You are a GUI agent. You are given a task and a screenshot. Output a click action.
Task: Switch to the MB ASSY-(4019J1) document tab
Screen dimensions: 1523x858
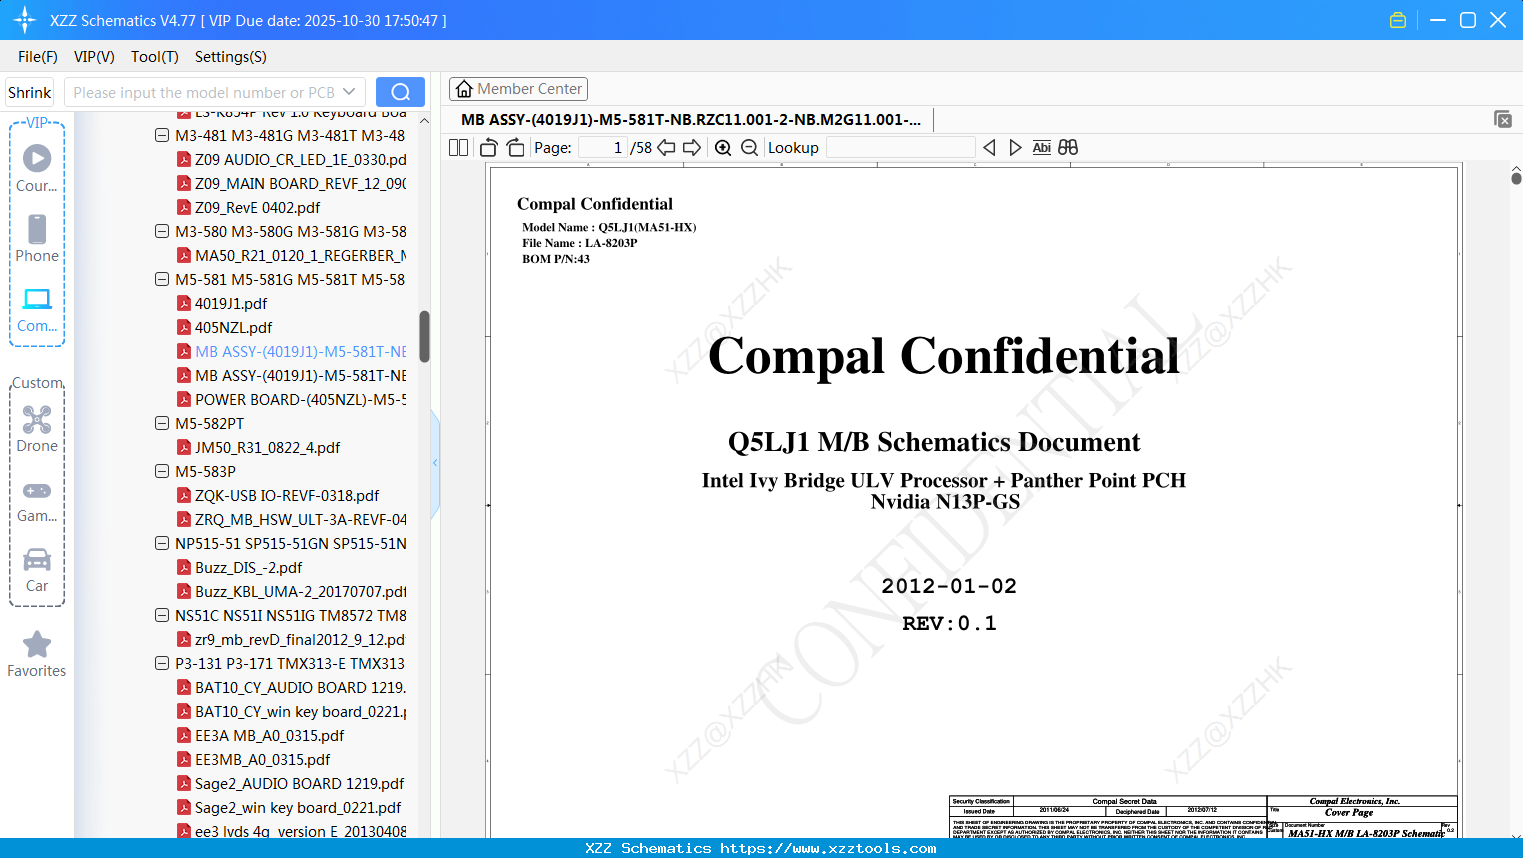(691, 120)
